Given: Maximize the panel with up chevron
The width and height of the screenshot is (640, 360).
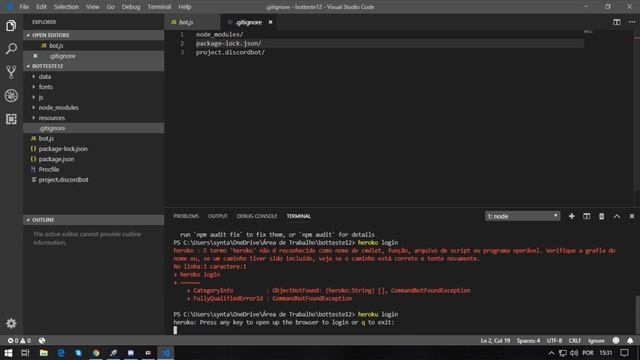Looking at the screenshot, I should (617, 216).
